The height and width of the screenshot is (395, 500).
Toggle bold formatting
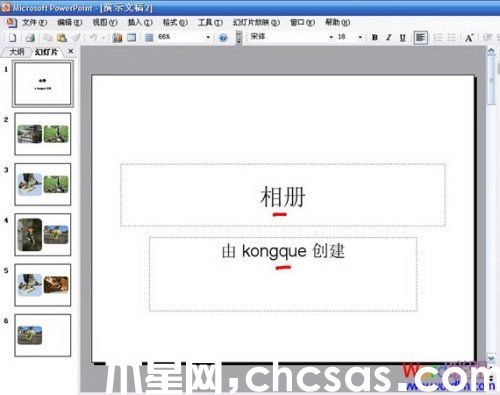375,37
